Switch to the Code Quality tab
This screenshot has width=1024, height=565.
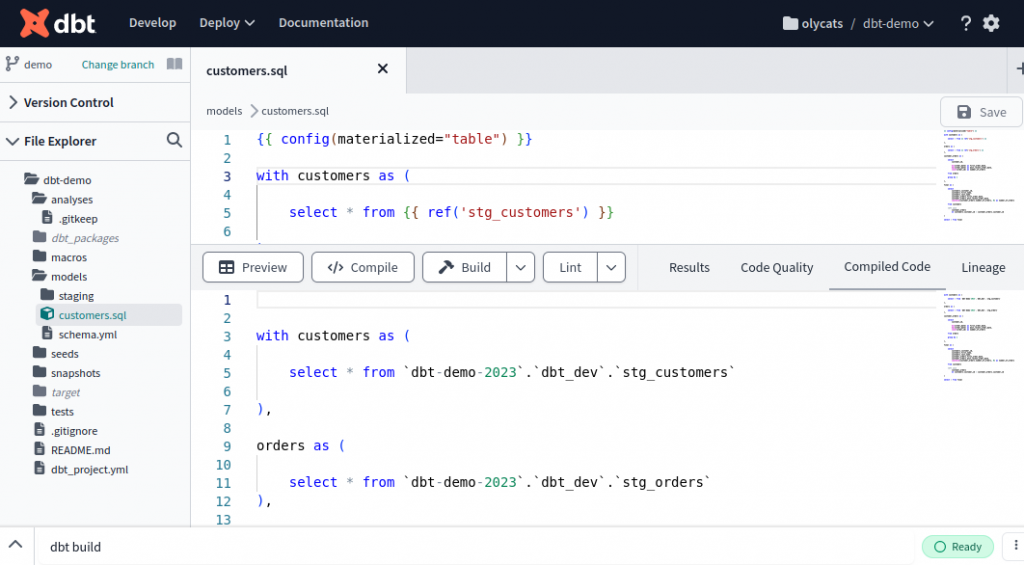click(x=776, y=267)
